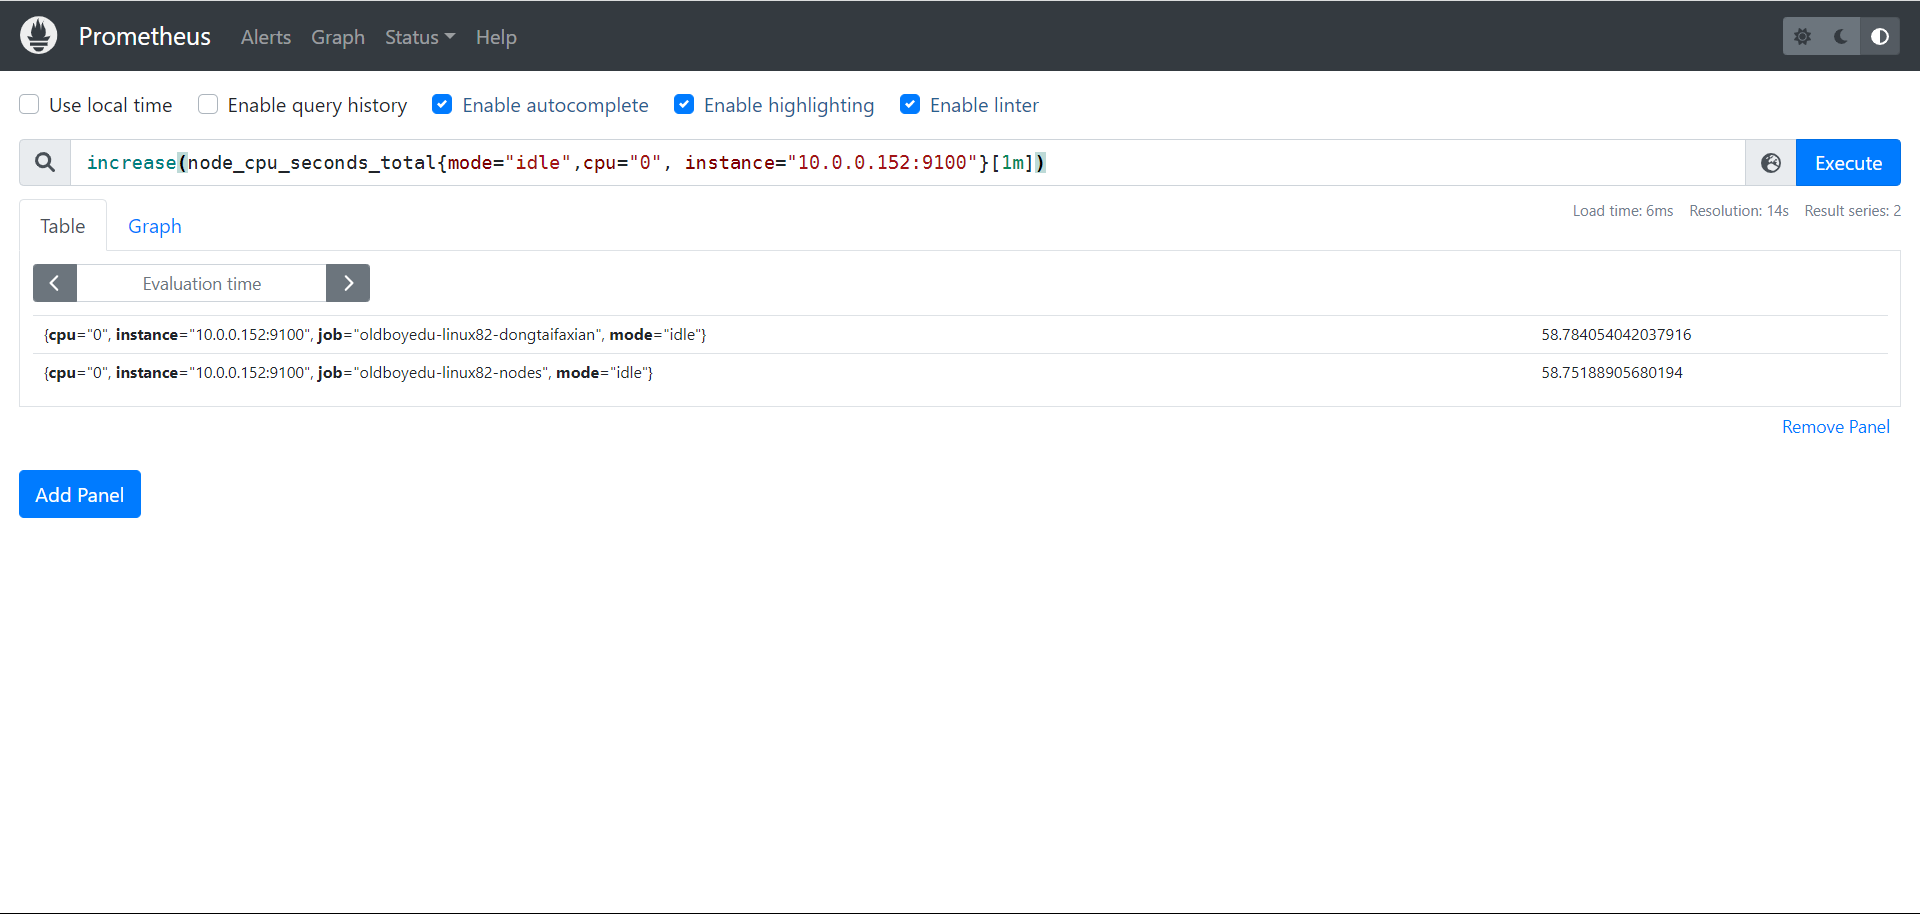Switch to the Graph tab
Viewport: 1920px width, 914px height.
point(155,226)
